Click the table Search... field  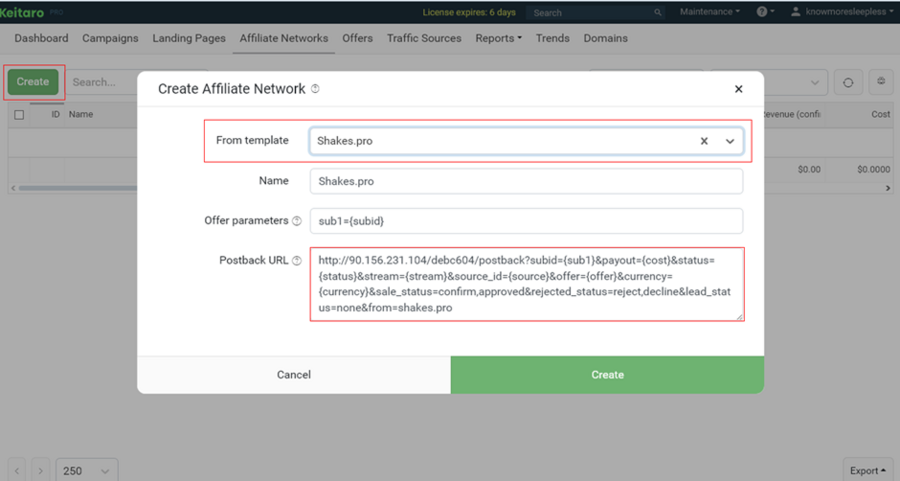tap(103, 83)
